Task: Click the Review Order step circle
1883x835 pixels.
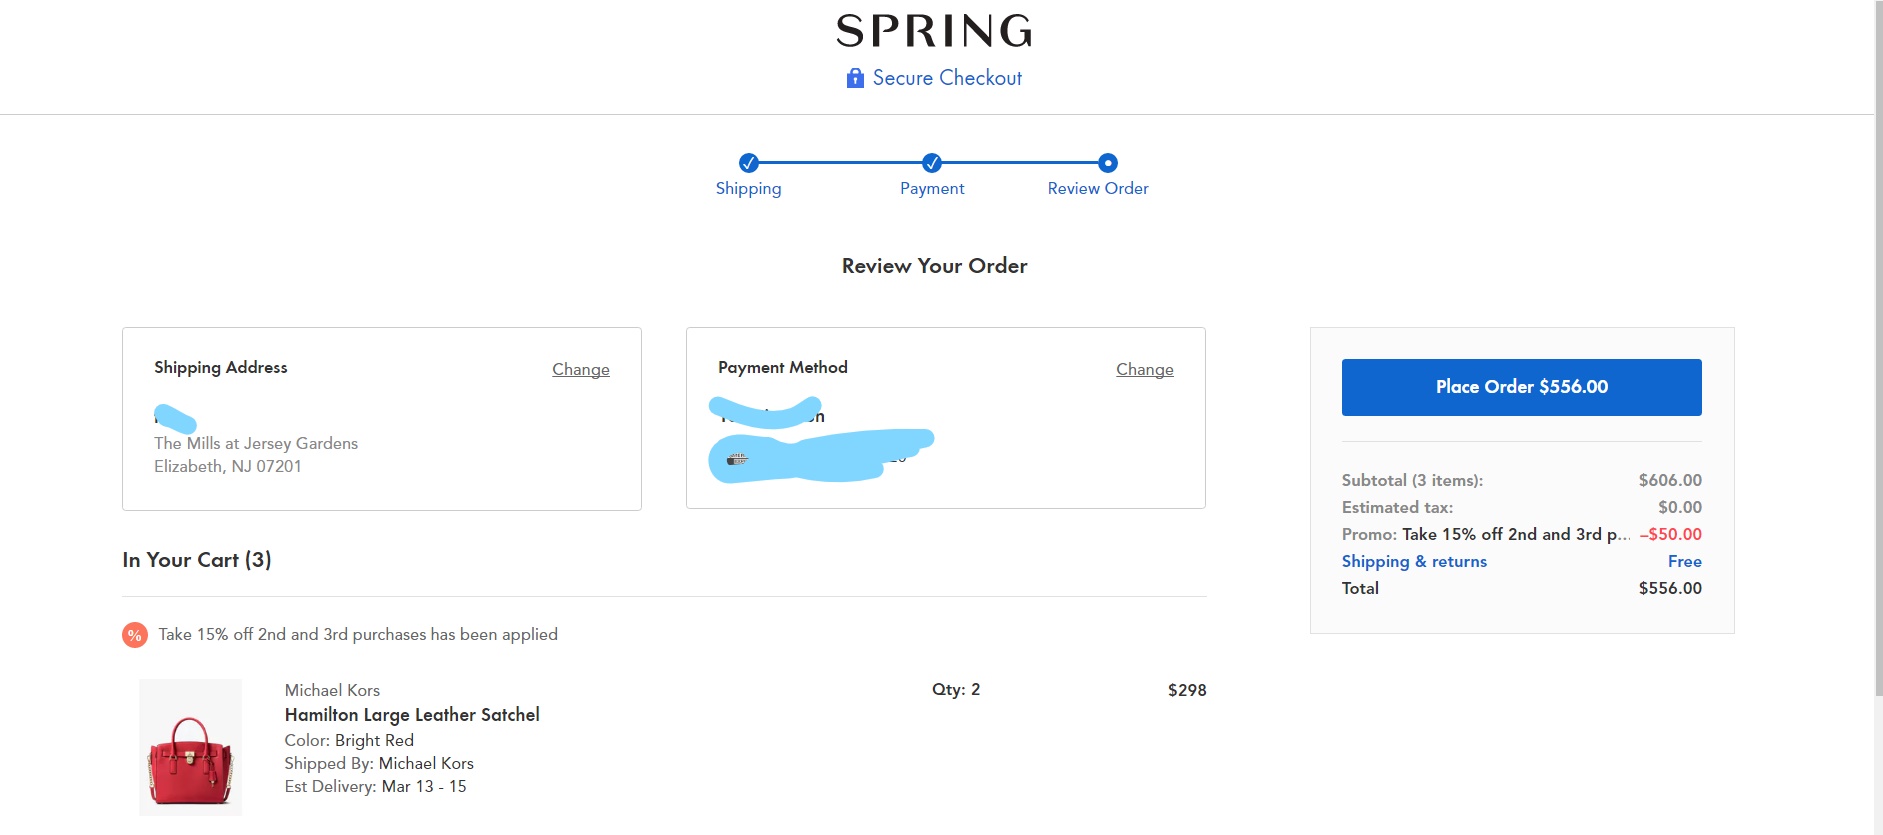Action: [x=1107, y=163]
